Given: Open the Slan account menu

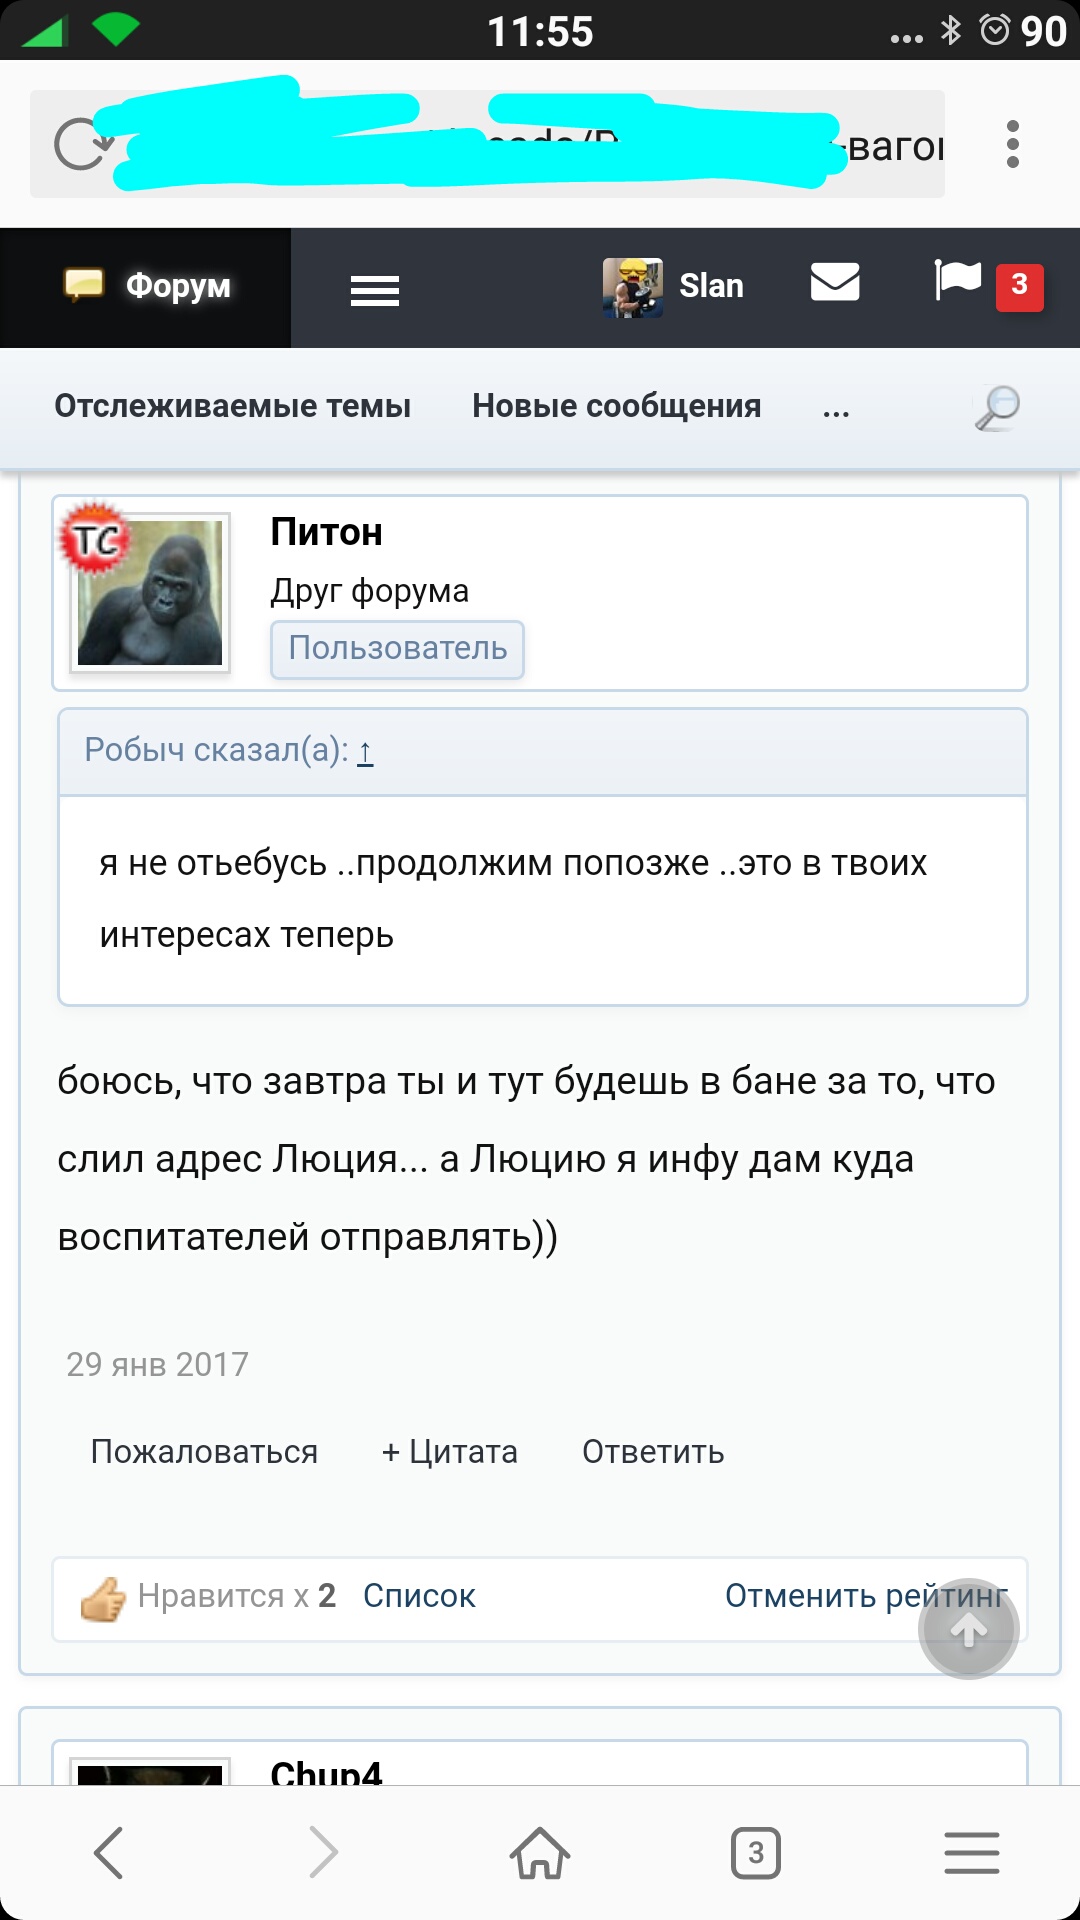Looking at the screenshot, I should pos(711,286).
